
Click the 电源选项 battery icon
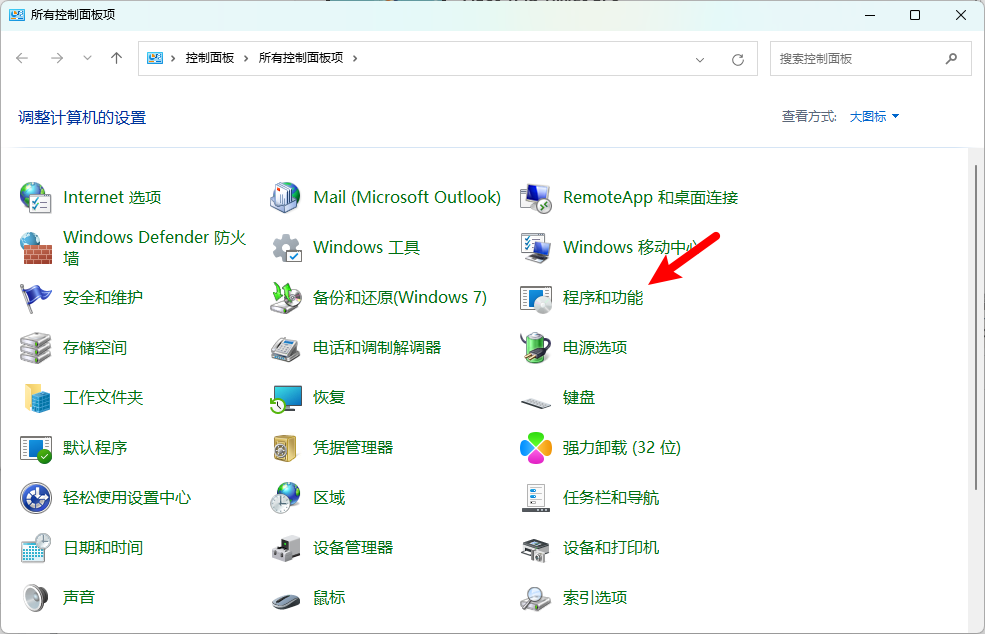pos(536,347)
